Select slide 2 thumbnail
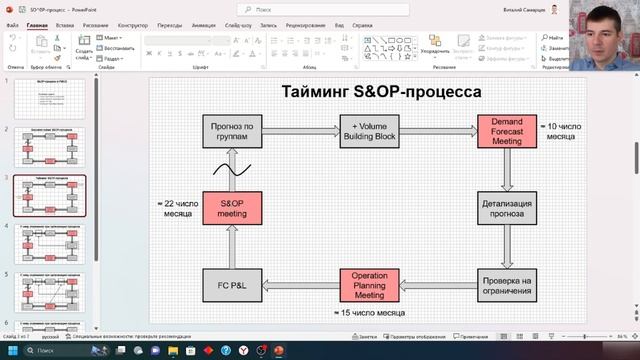The image size is (640, 360). 50,147
